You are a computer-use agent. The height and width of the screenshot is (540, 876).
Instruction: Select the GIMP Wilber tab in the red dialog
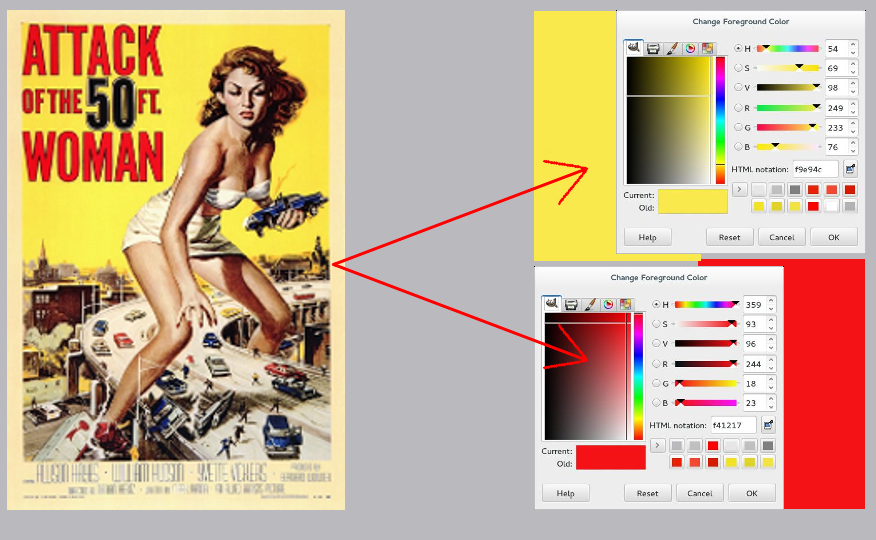[551, 304]
